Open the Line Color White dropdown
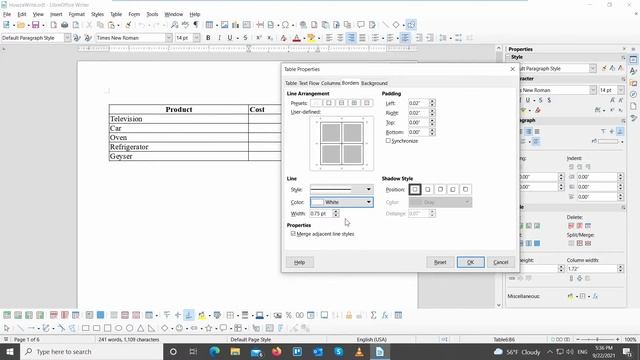640x360 pixels. tap(342, 202)
